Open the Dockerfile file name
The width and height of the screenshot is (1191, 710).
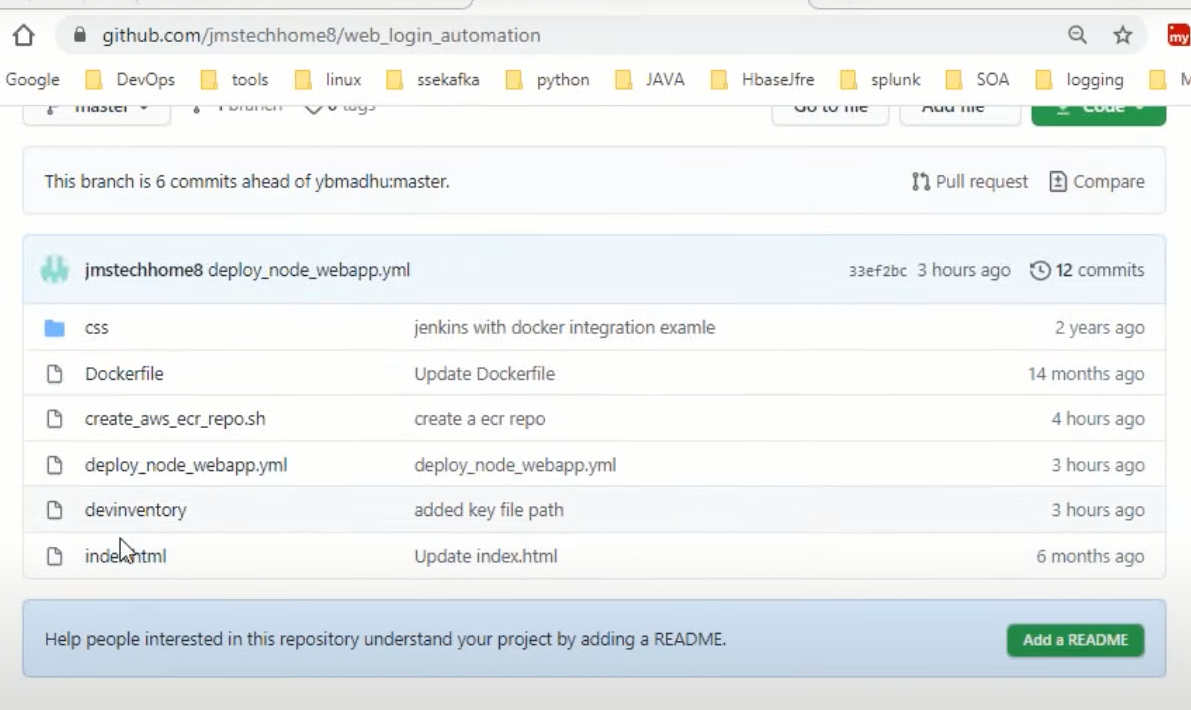tap(124, 374)
